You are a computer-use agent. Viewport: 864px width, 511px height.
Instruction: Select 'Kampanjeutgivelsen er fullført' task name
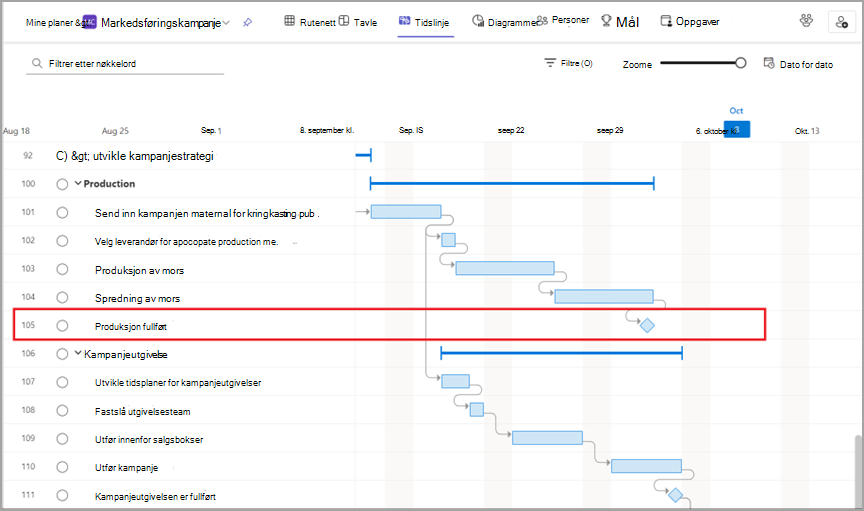coord(155,496)
